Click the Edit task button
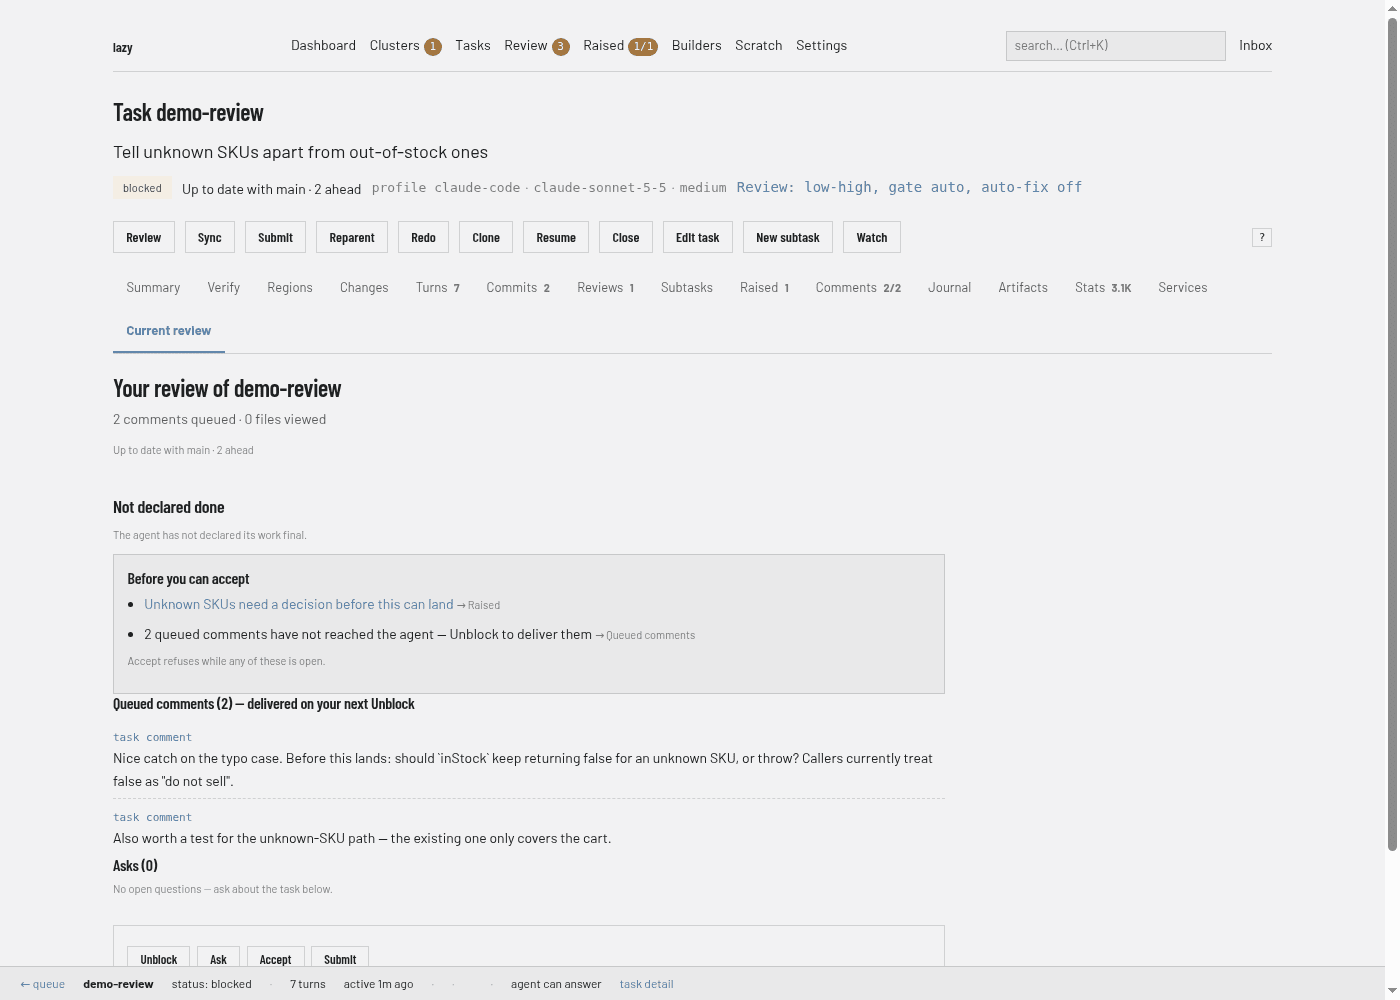 [698, 238]
